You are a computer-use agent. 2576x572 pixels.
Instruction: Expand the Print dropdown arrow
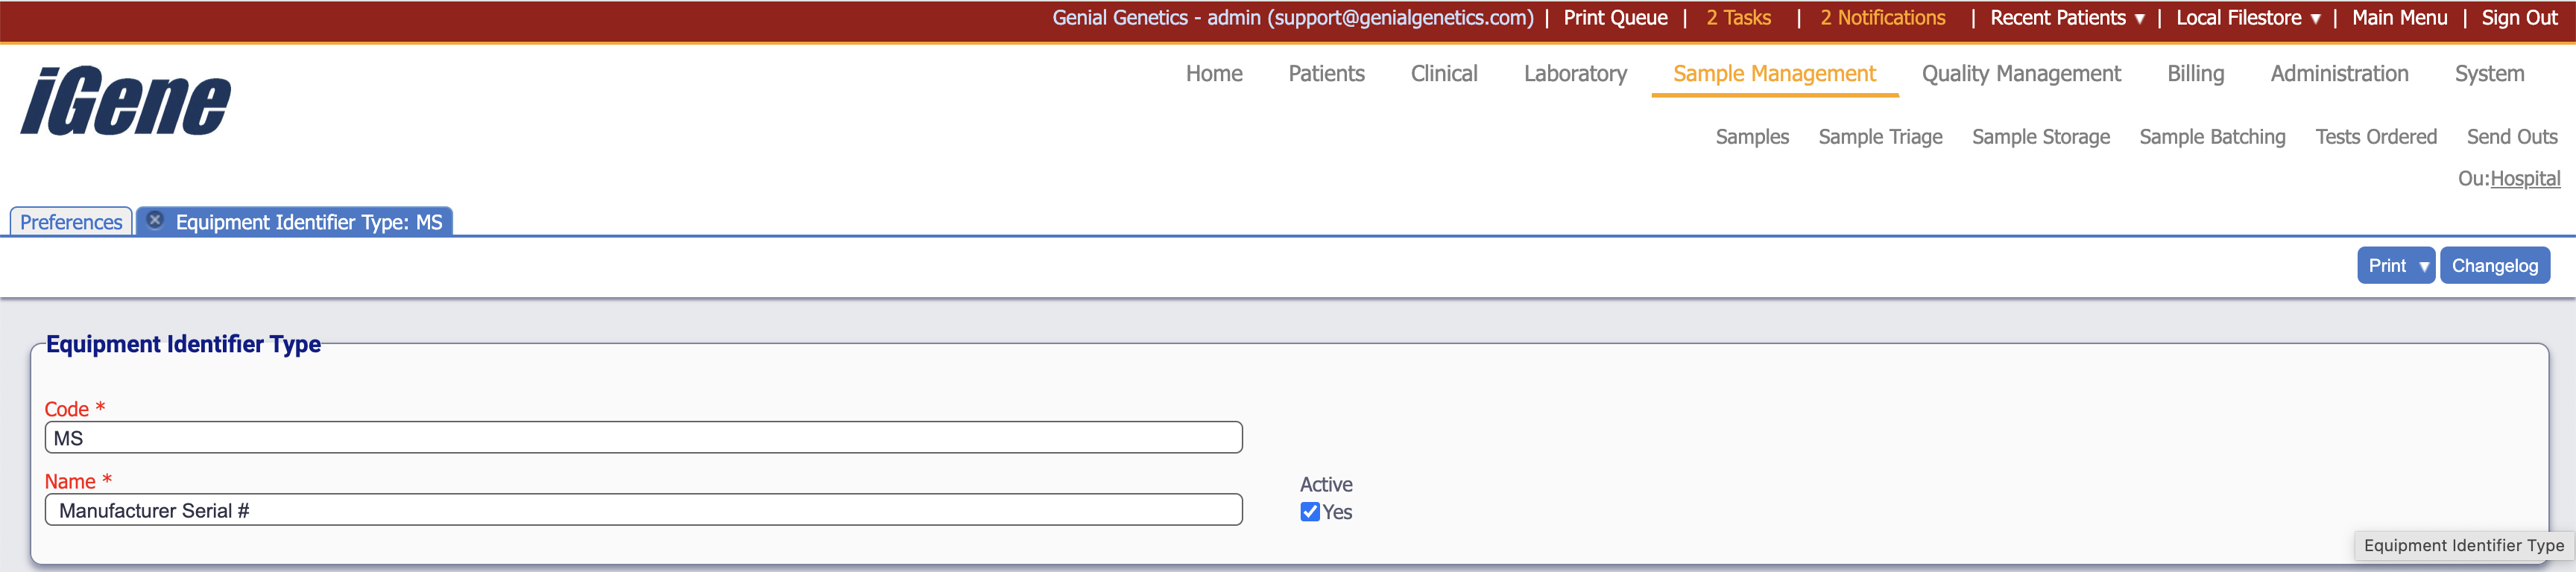click(2423, 266)
